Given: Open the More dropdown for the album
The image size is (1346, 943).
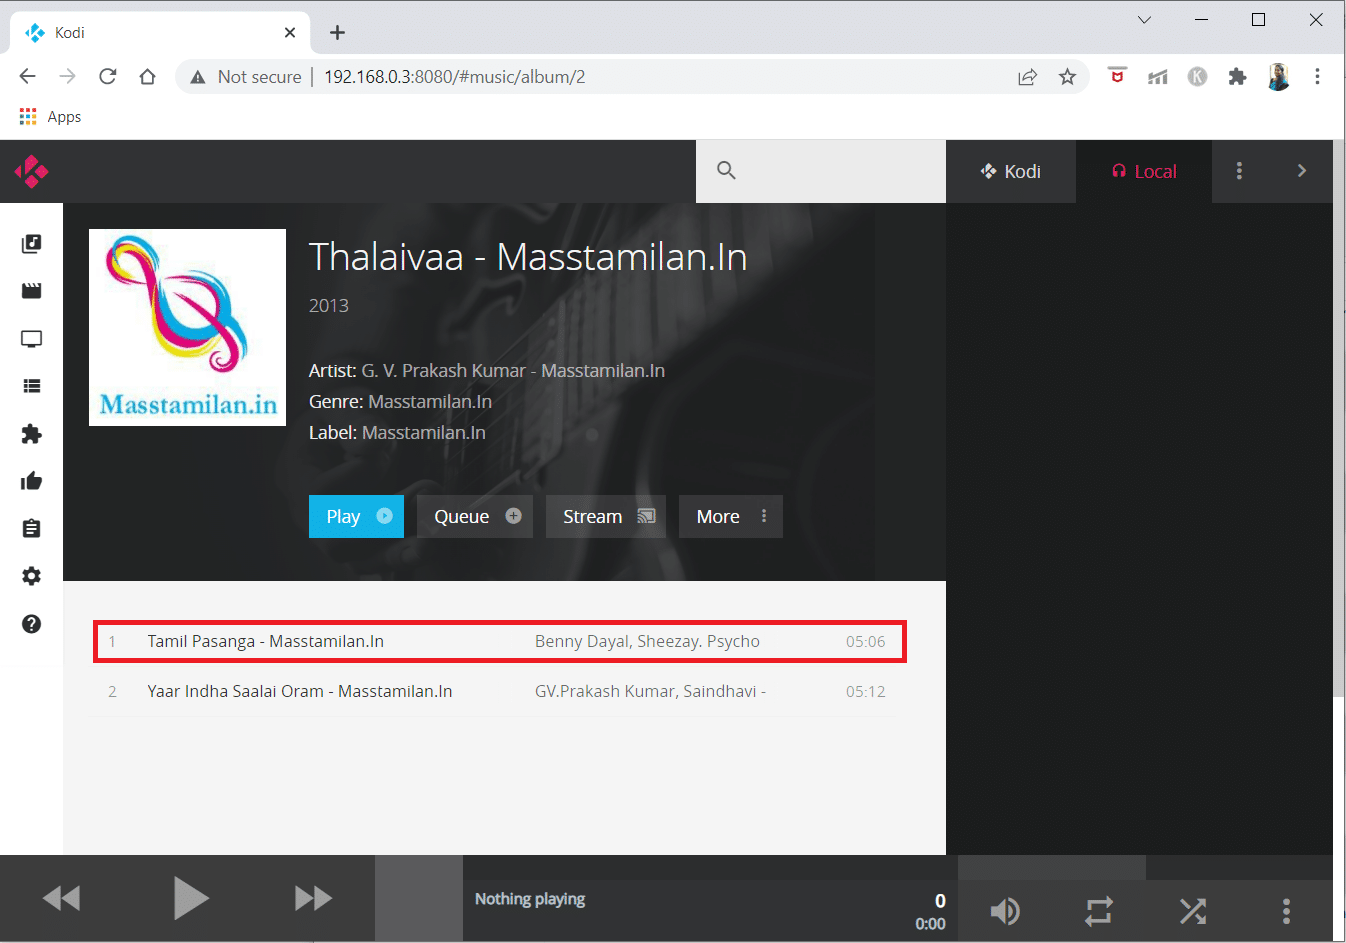Looking at the screenshot, I should pyautogui.click(x=731, y=516).
